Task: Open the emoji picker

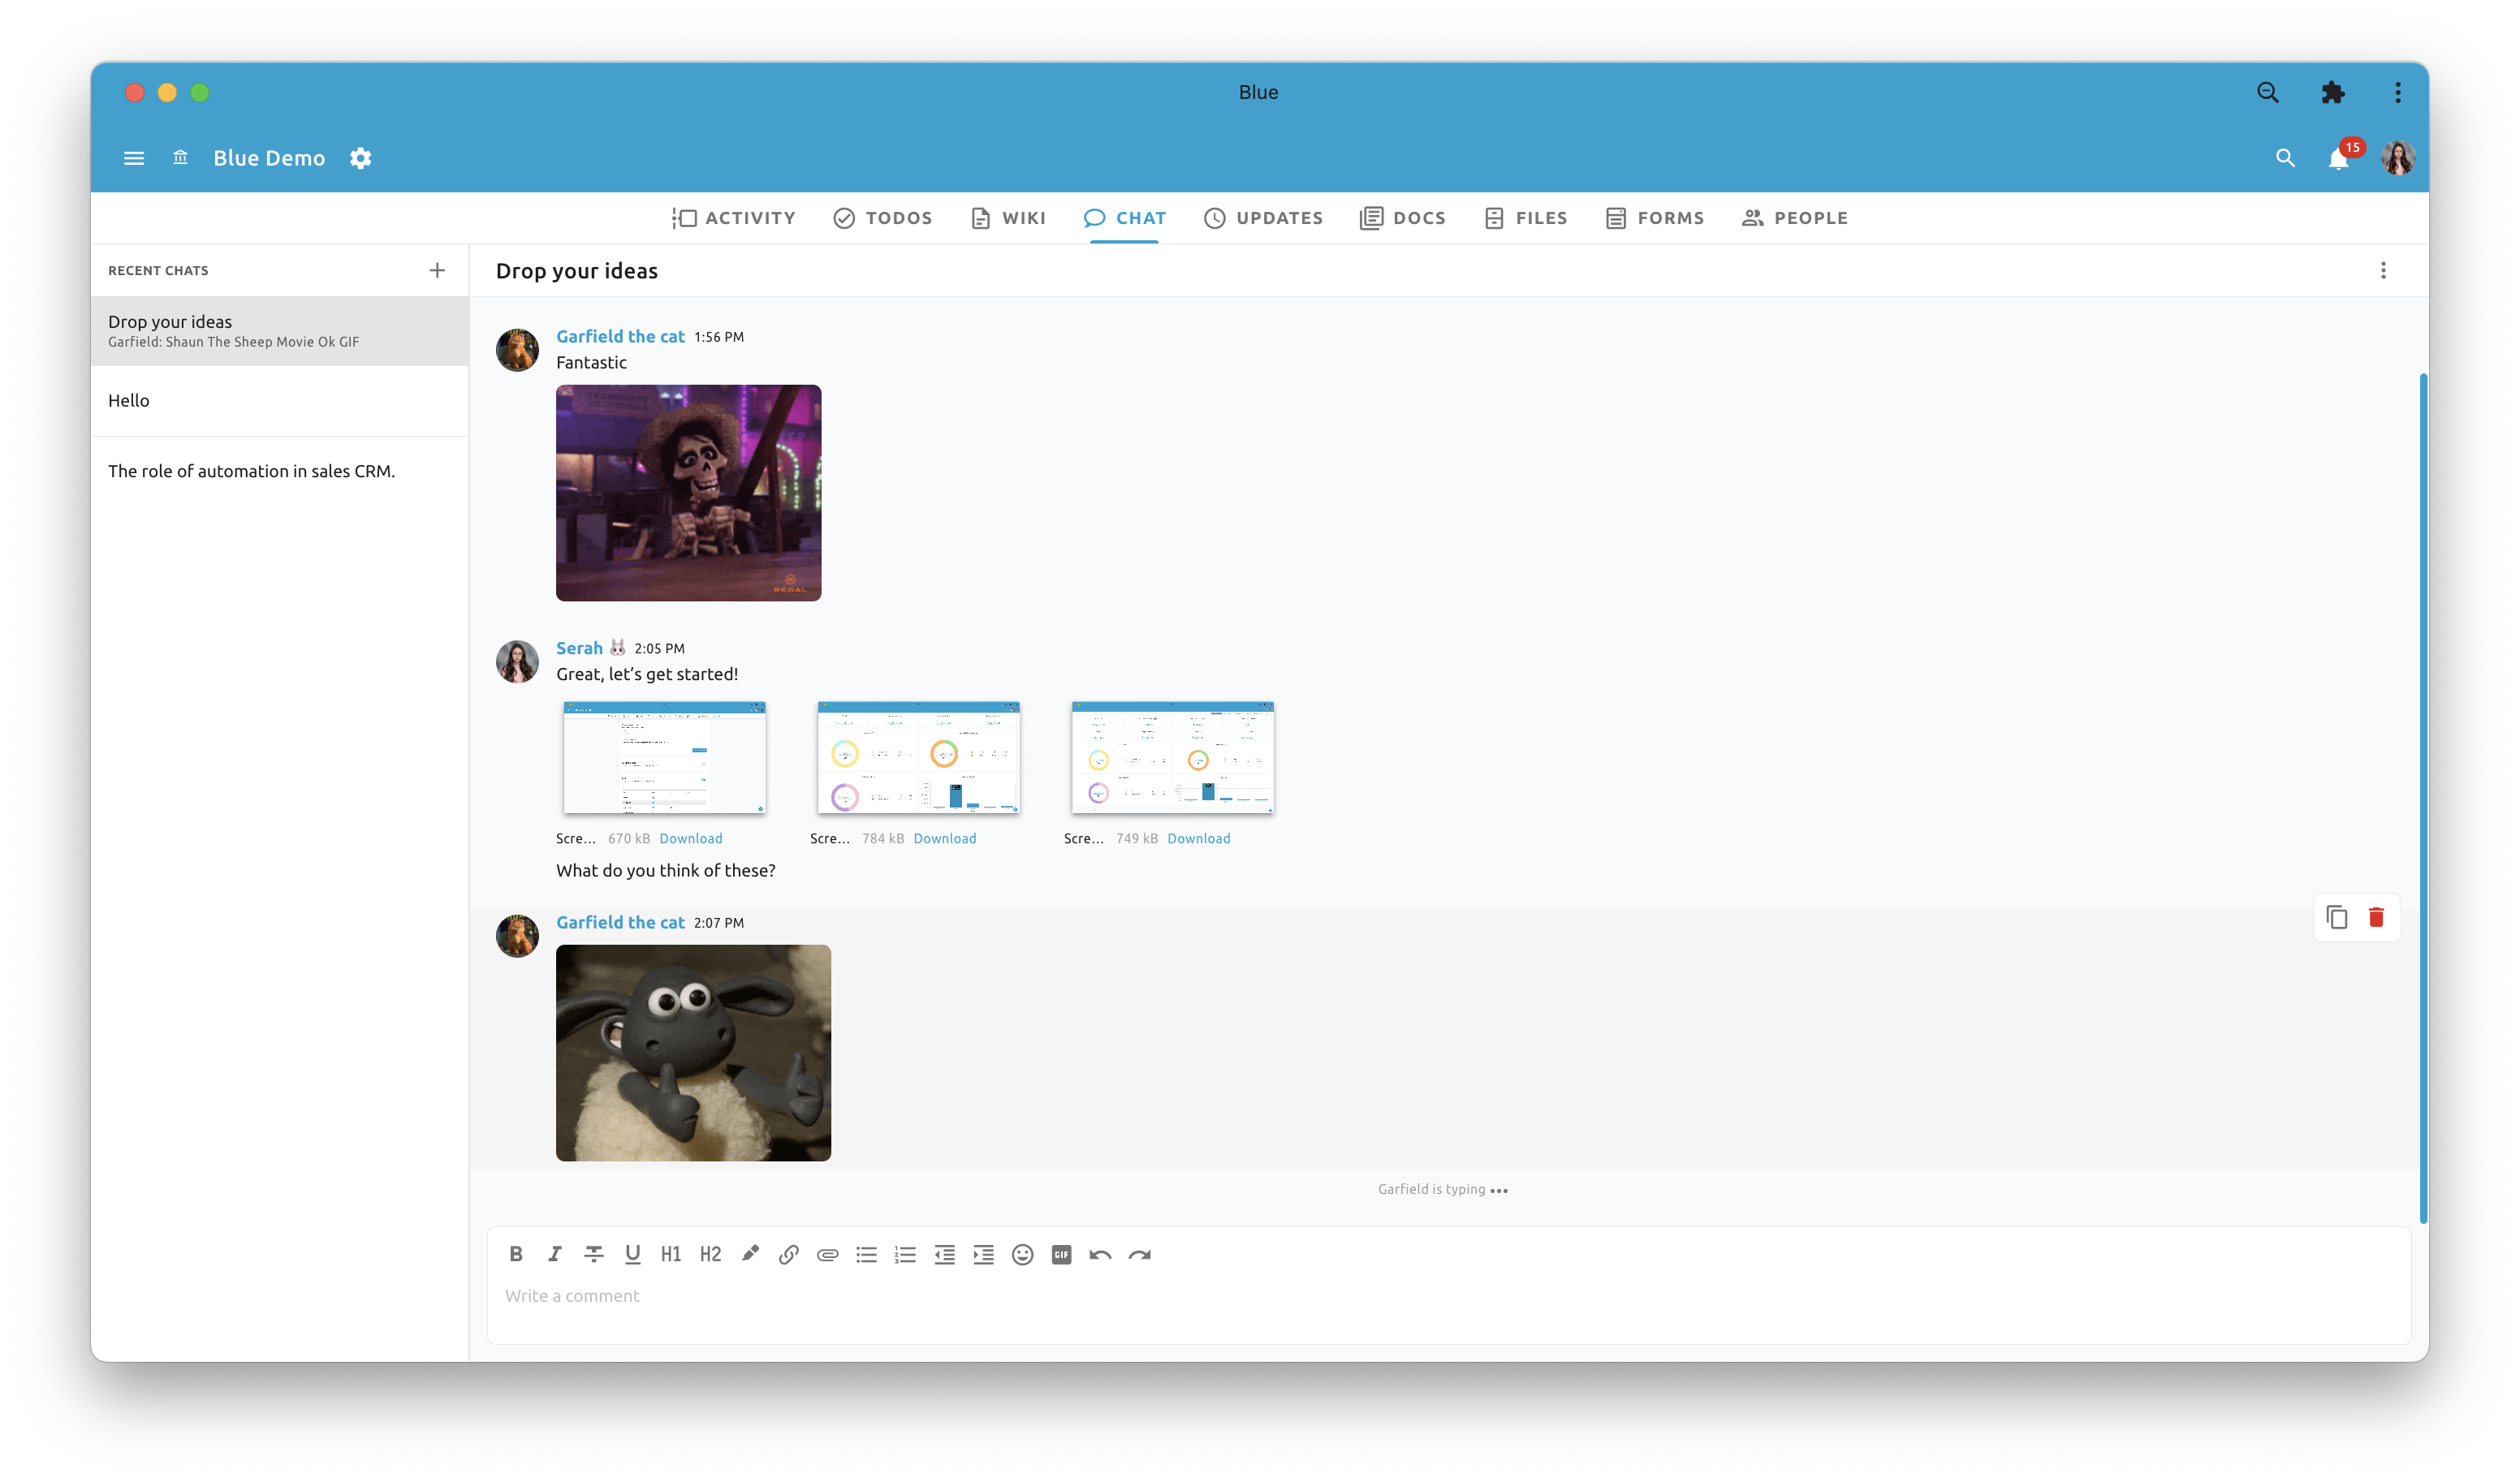Action: (x=1022, y=1254)
